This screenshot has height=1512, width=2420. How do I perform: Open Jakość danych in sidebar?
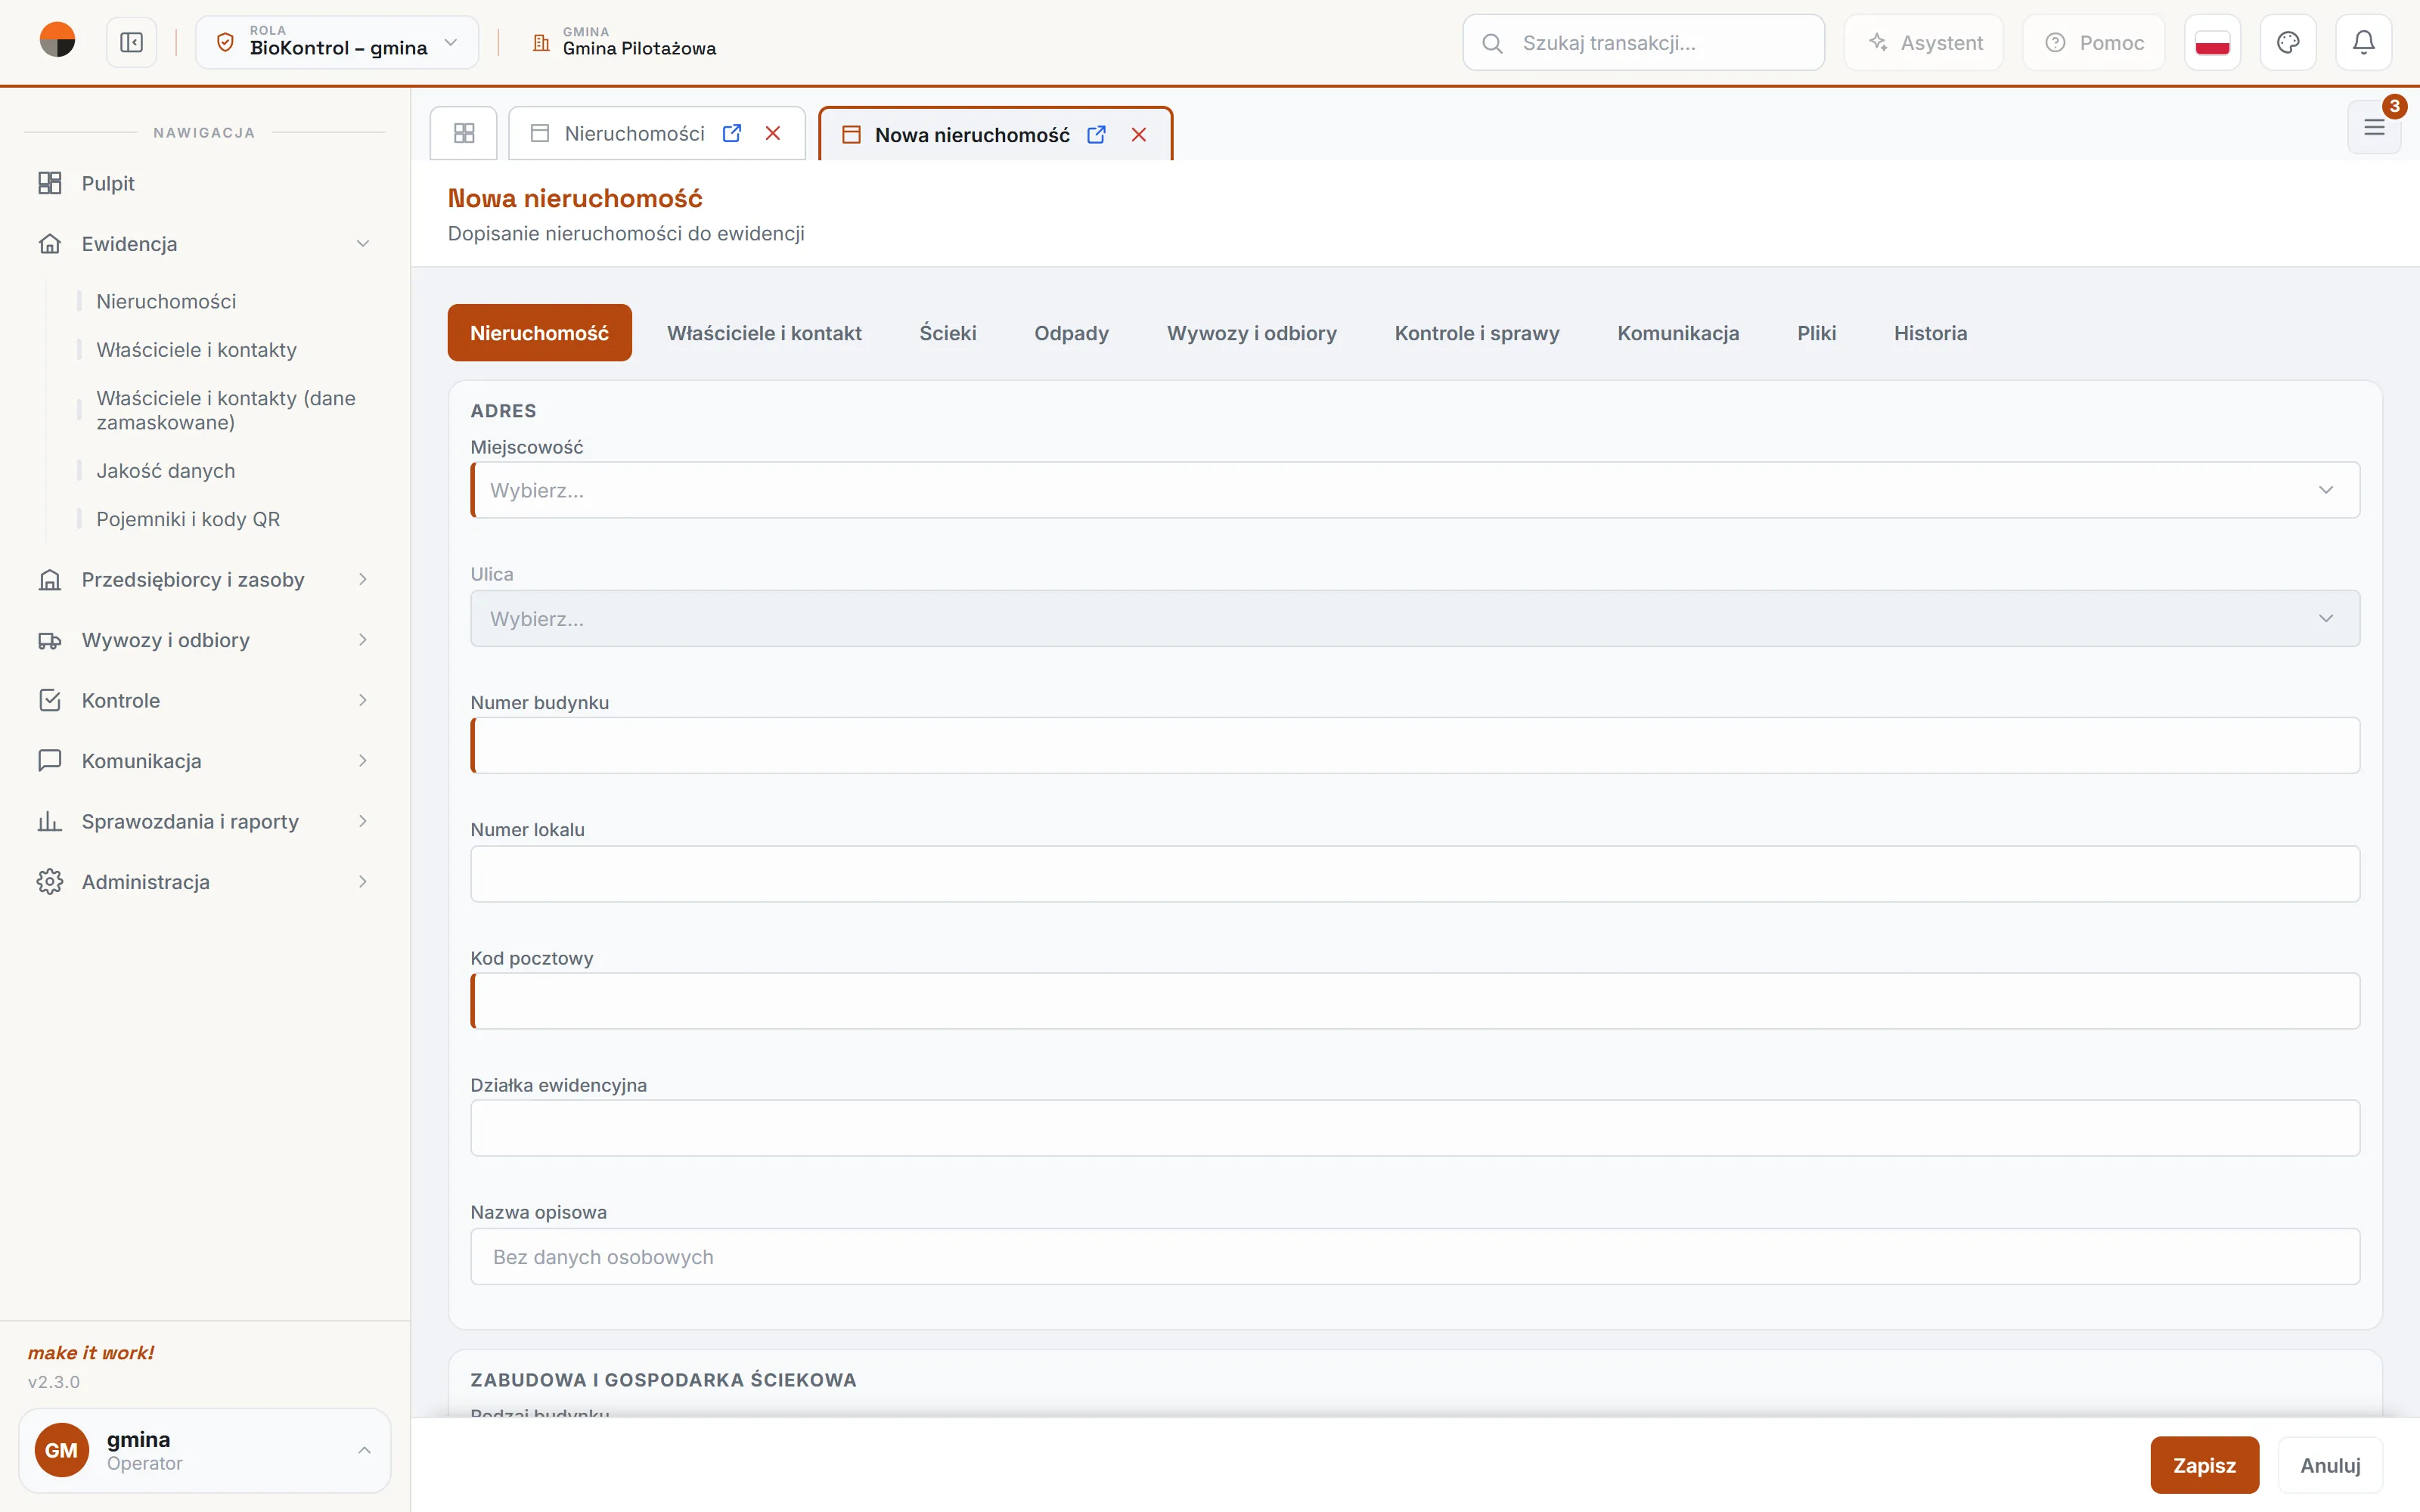pos(166,471)
